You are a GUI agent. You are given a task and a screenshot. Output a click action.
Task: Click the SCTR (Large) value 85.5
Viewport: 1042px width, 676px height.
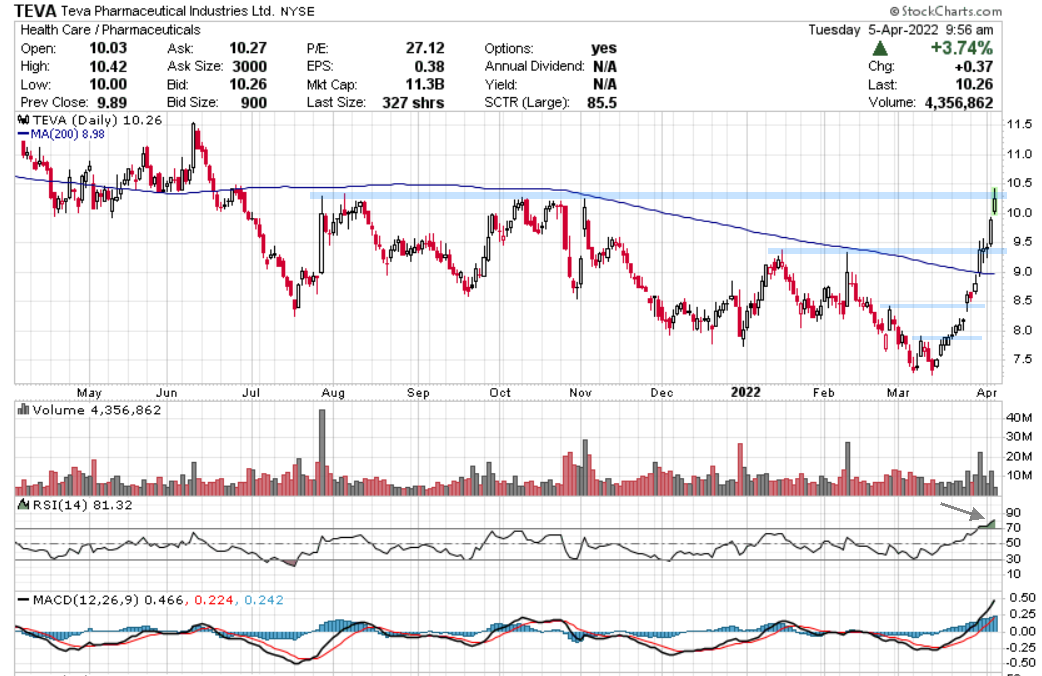point(602,103)
